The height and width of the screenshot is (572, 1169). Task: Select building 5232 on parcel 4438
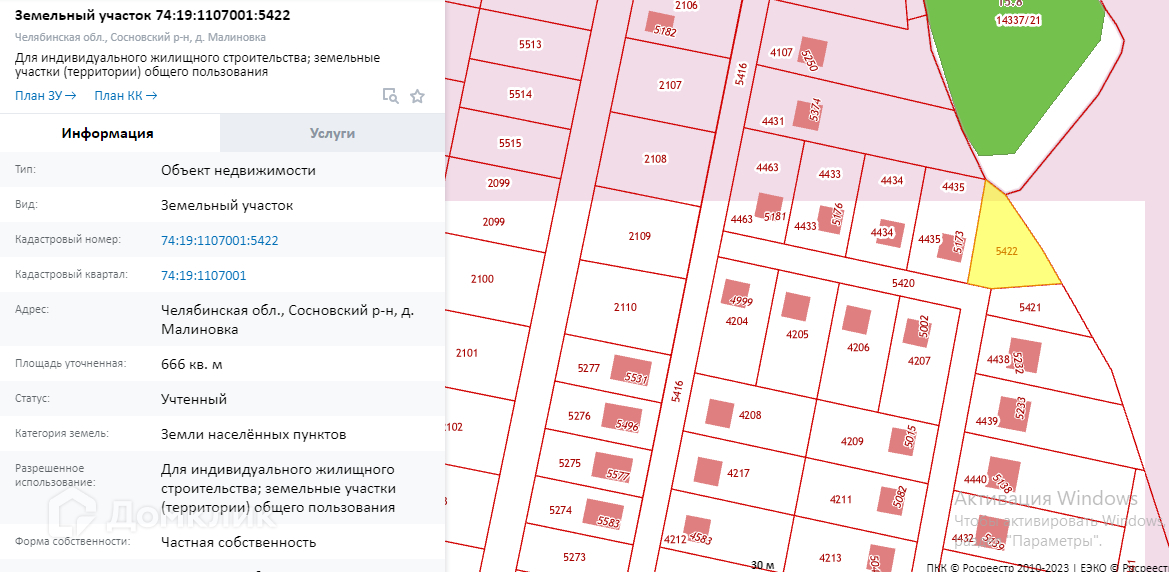tap(1026, 356)
